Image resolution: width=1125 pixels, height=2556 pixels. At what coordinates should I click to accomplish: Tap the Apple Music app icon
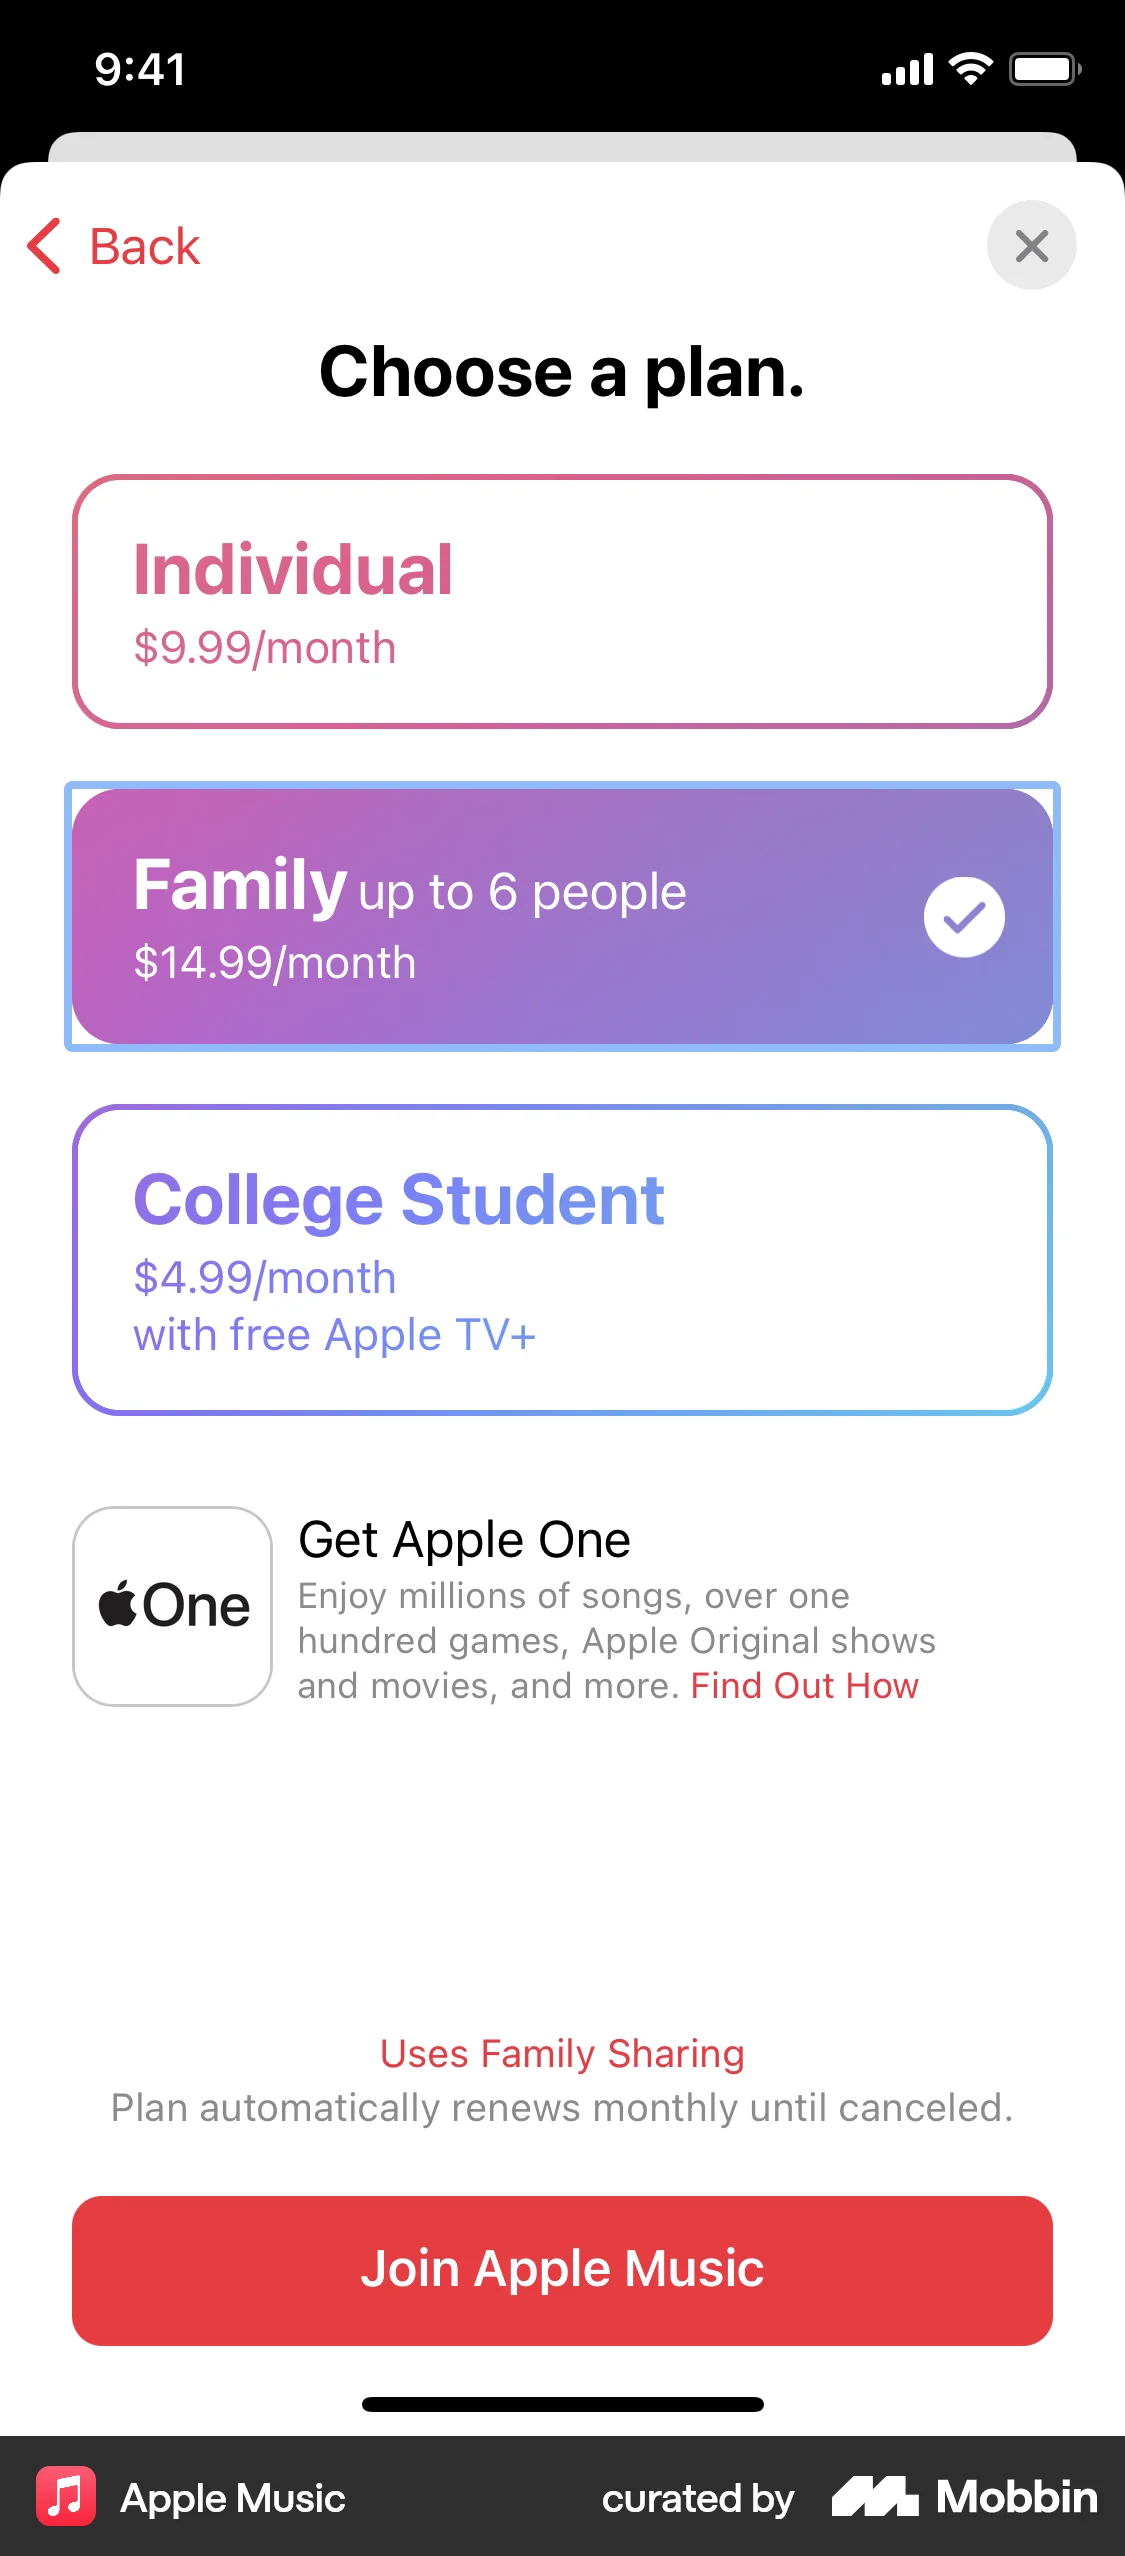tap(66, 2496)
